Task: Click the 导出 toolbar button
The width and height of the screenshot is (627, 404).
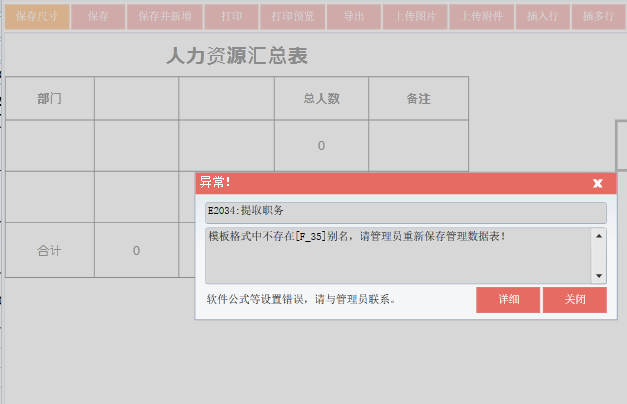Action: coord(354,17)
